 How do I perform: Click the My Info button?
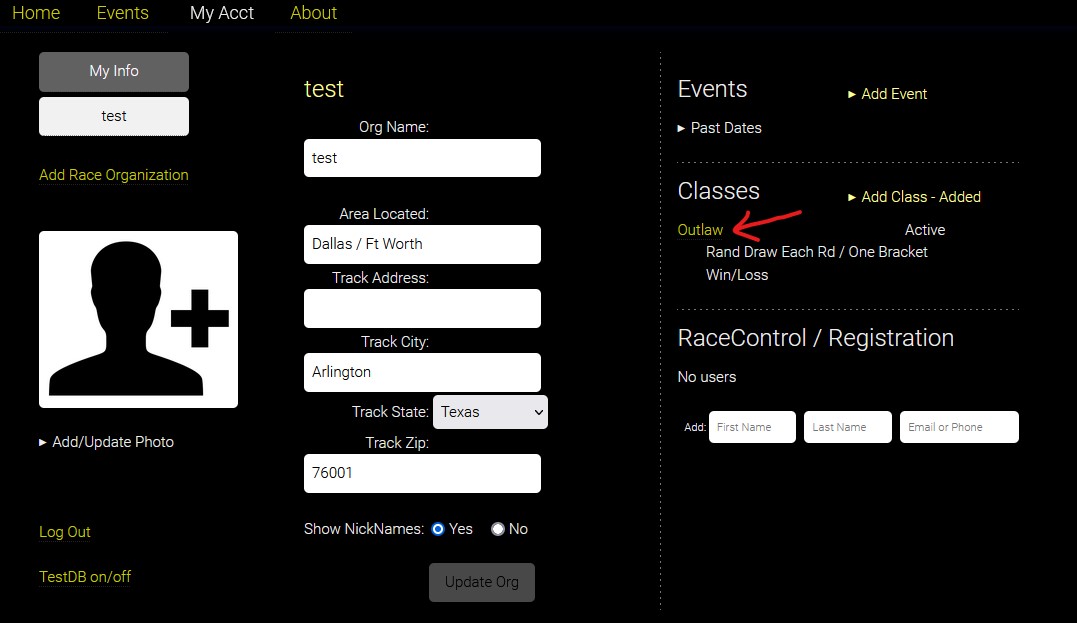(114, 72)
